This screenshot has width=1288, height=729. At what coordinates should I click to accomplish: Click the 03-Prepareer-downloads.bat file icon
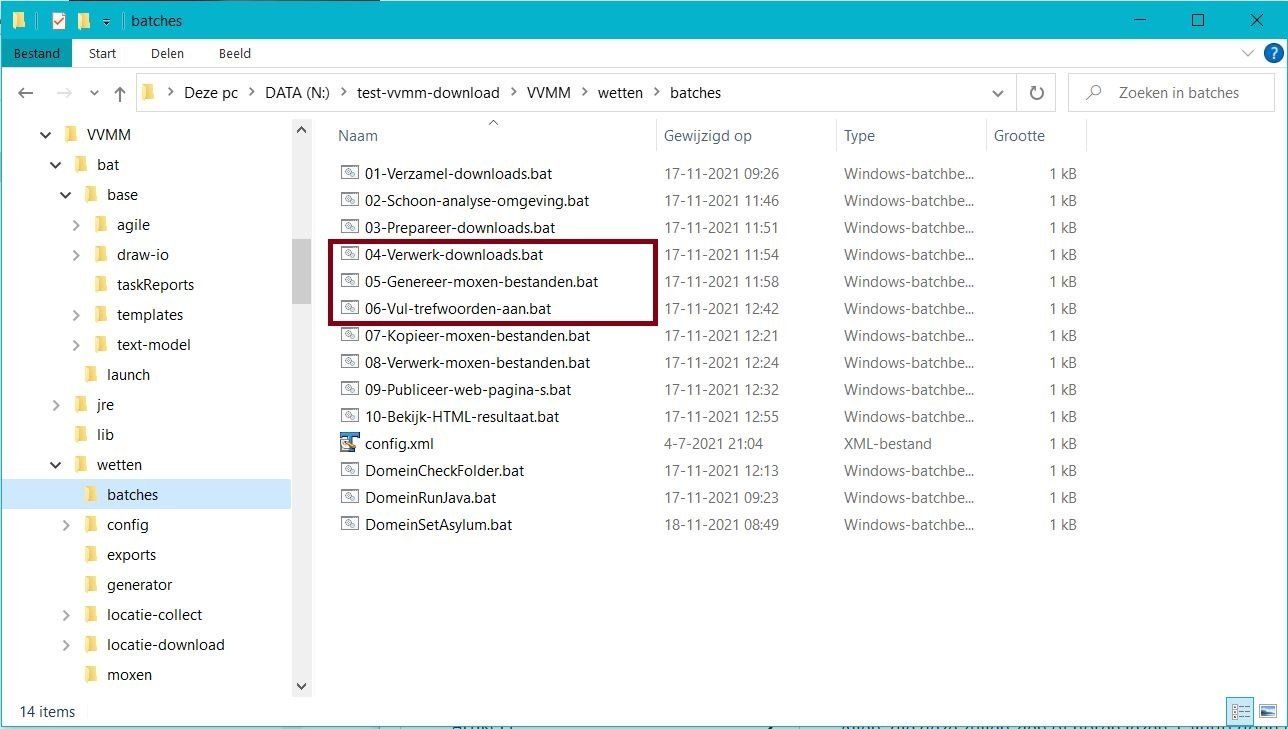pos(349,227)
